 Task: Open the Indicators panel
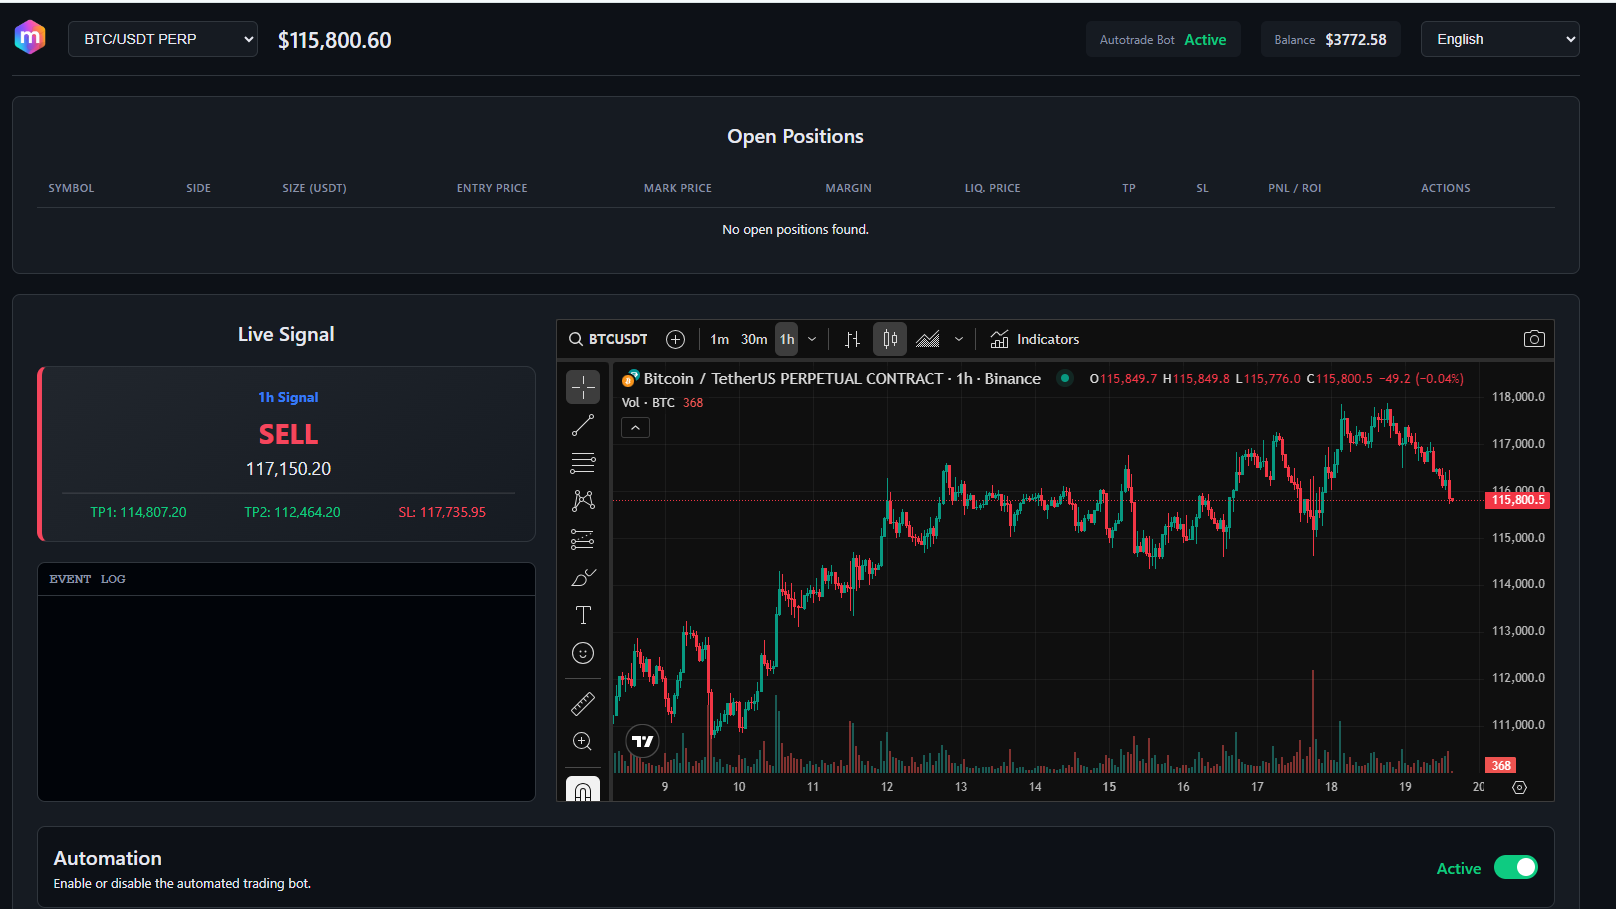tap(1035, 339)
